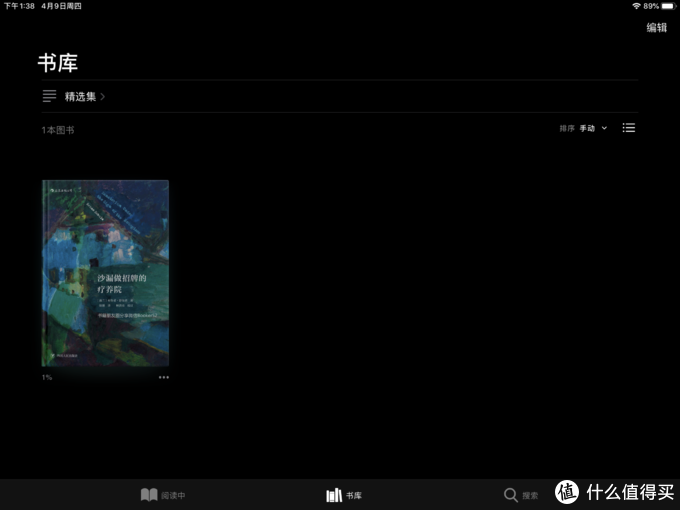The image size is (680, 510).
Task: Tap the 1% reading progress indicator
Action: [x=47, y=377]
